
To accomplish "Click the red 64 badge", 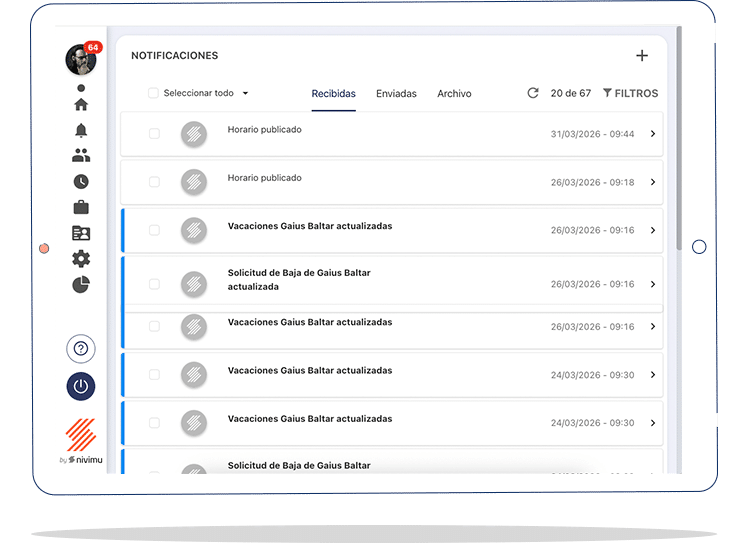I will (x=93, y=47).
